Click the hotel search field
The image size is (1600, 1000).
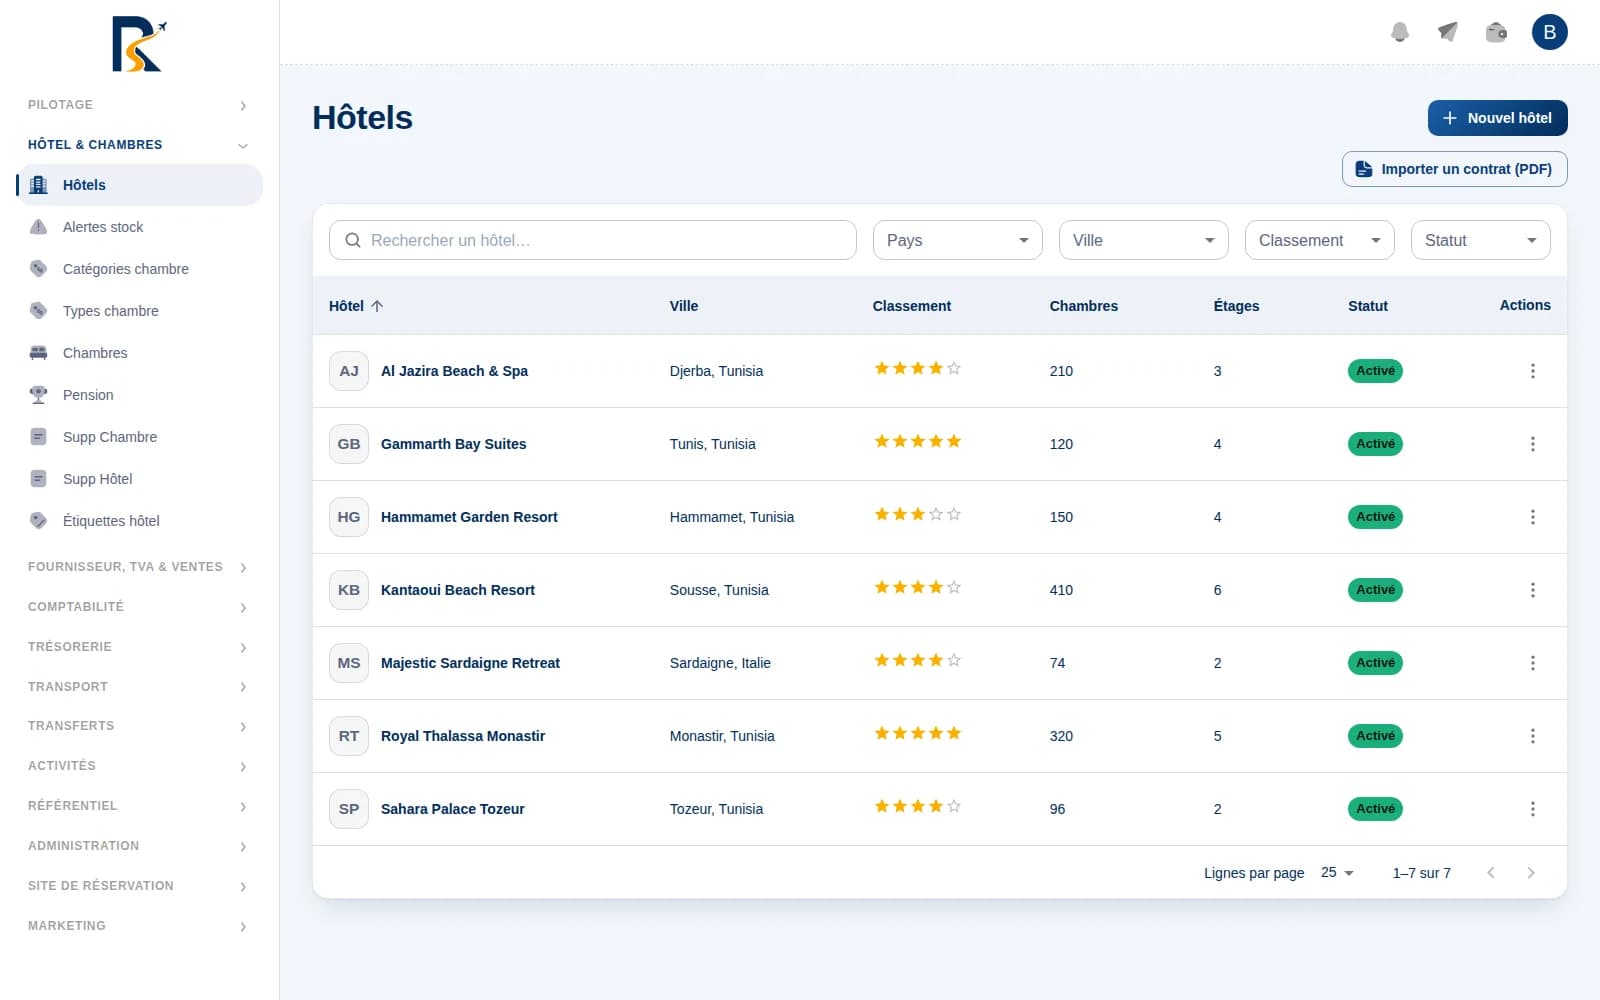[x=593, y=240]
